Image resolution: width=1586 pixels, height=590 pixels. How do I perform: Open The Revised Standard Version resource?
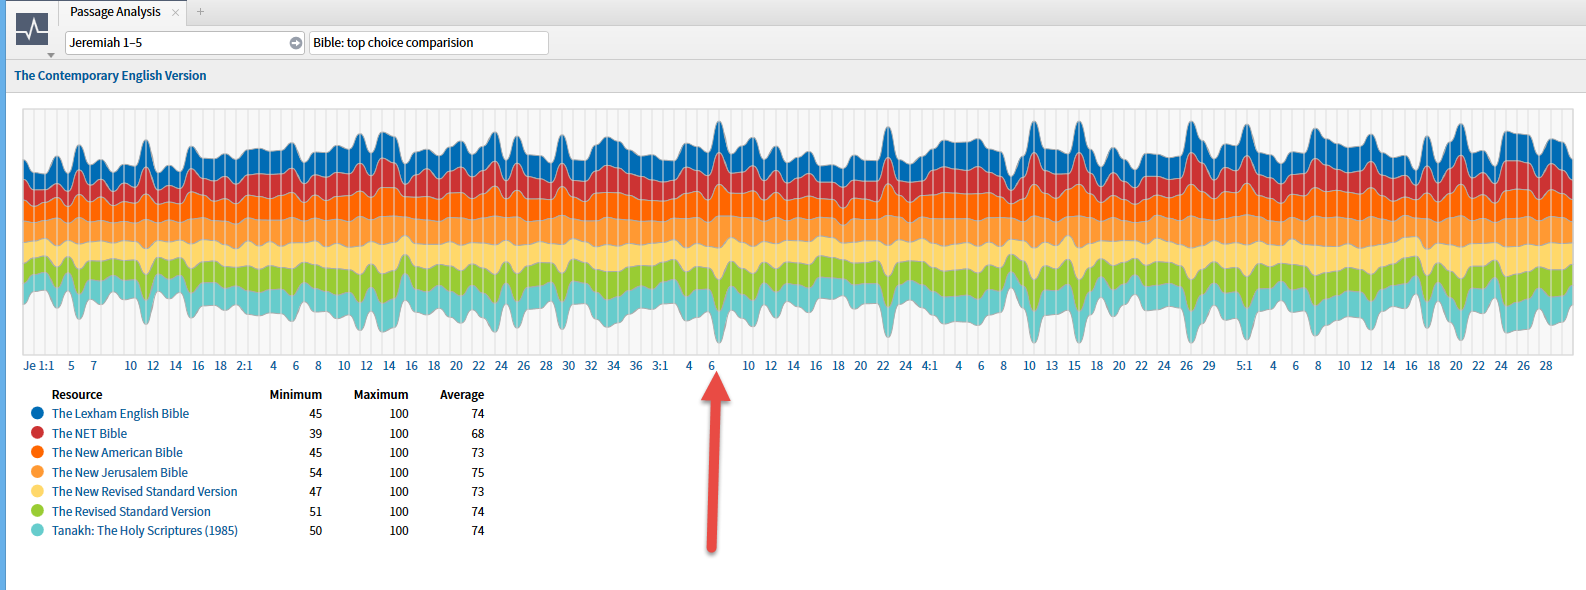[x=131, y=512]
